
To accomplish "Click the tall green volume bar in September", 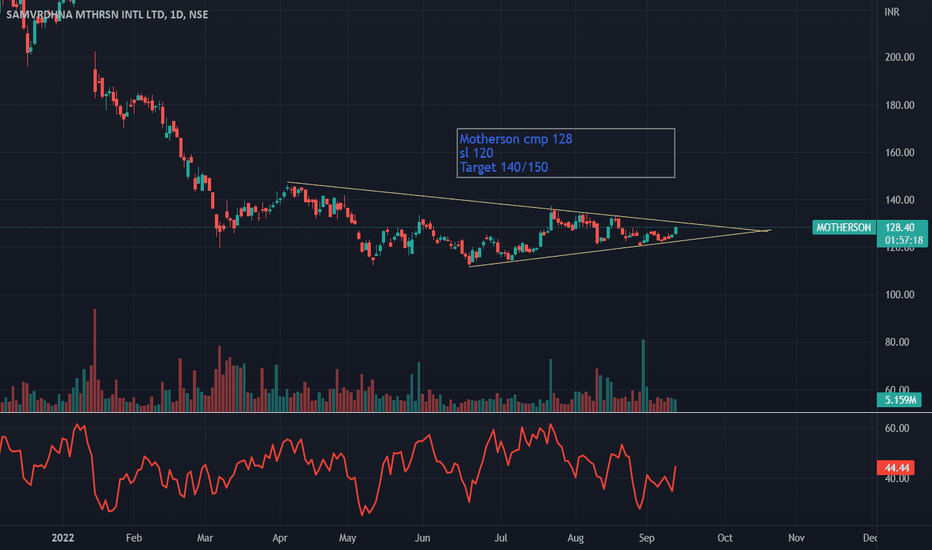I will tap(643, 376).
